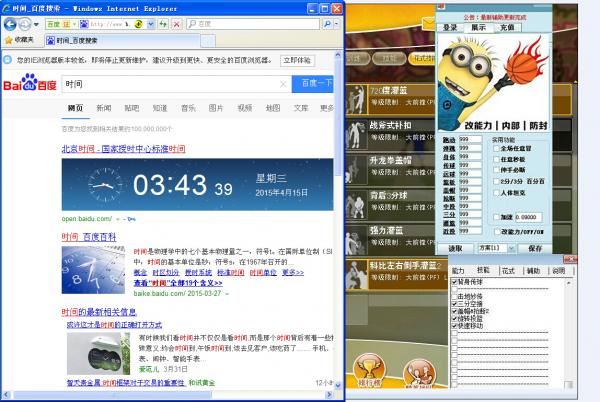Click the watch thumbnail in news result

tap(99, 353)
